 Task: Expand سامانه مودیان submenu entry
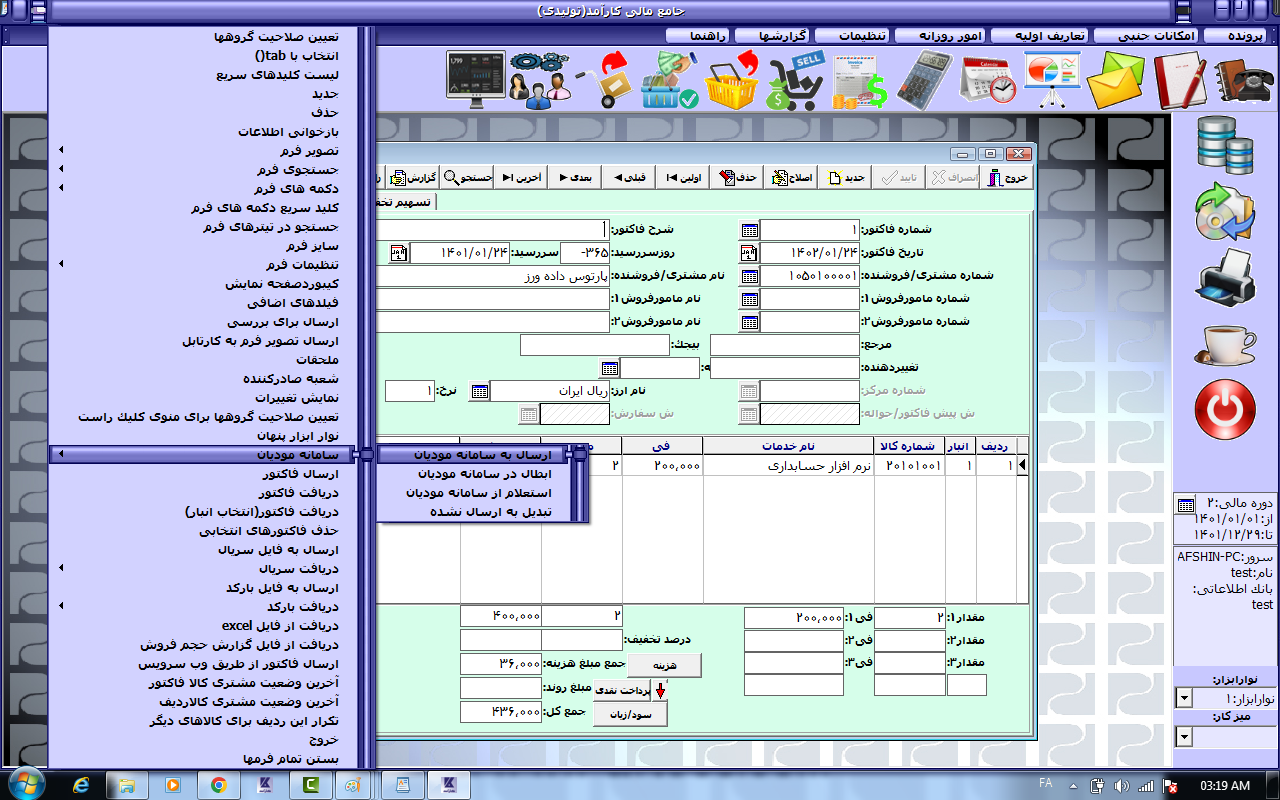point(203,455)
